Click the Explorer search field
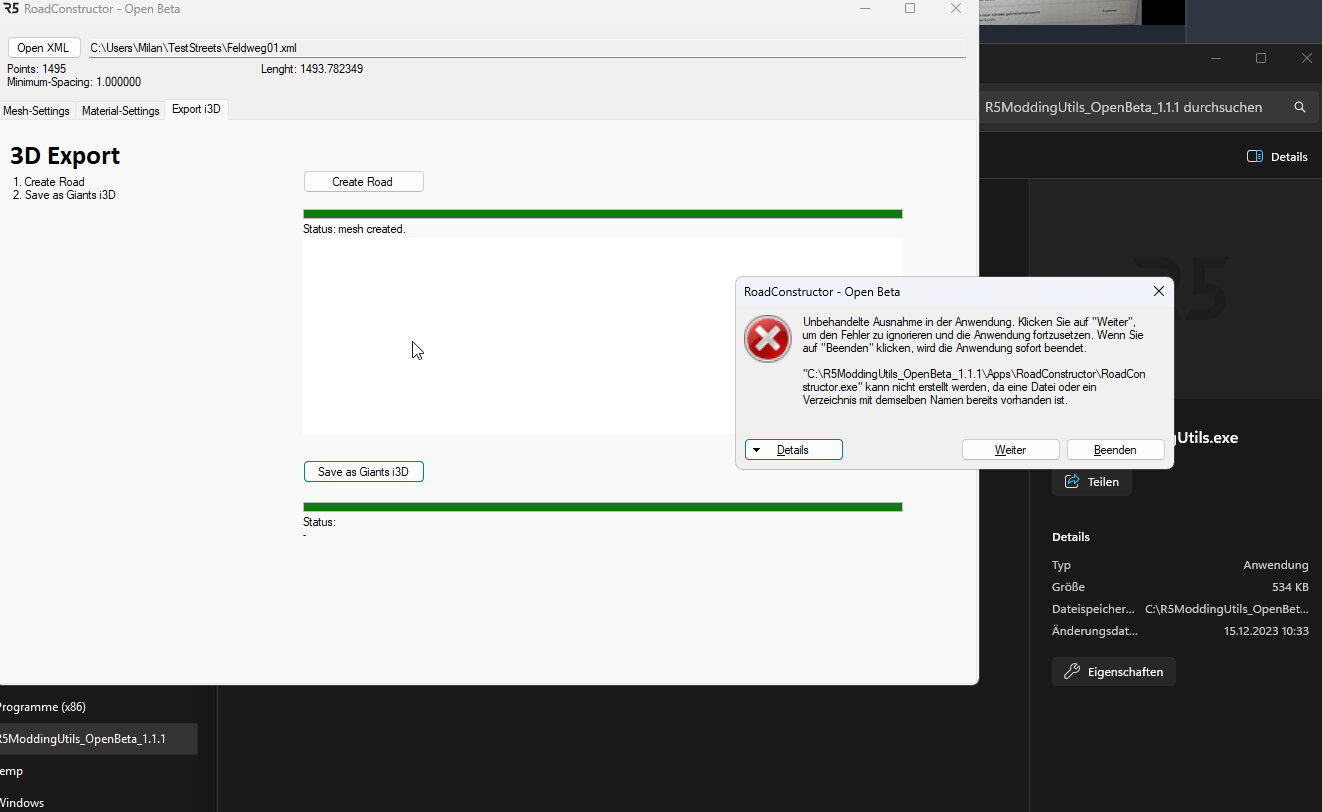 pyautogui.click(x=1130, y=107)
